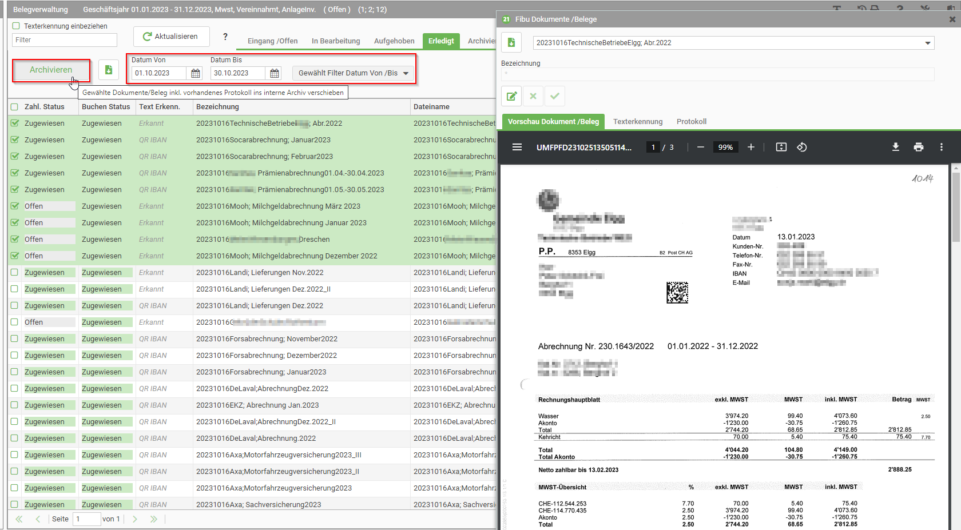
Task: Zoom in with the plus icon
Action: pos(751,147)
